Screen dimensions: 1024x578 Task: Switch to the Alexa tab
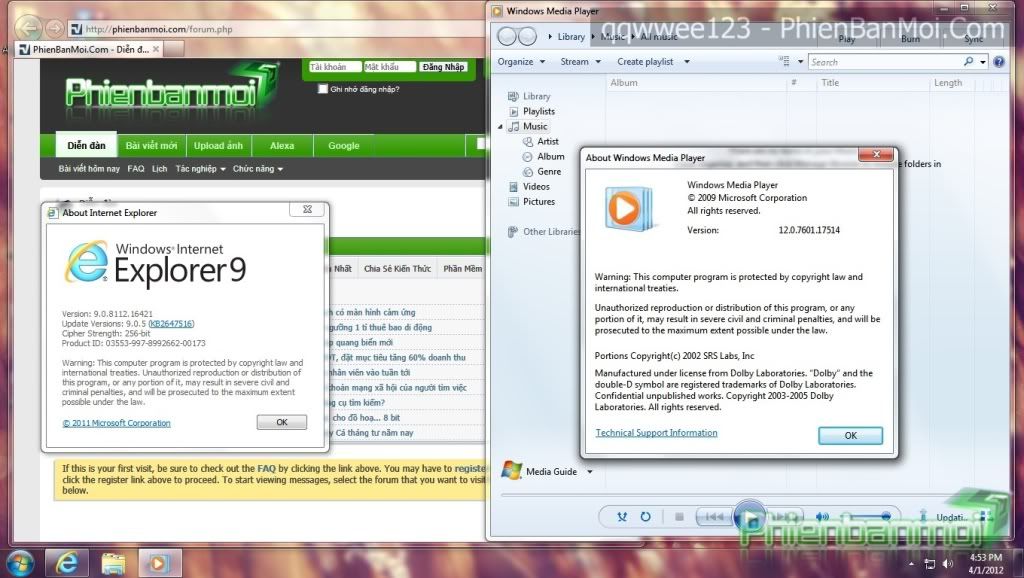point(282,146)
